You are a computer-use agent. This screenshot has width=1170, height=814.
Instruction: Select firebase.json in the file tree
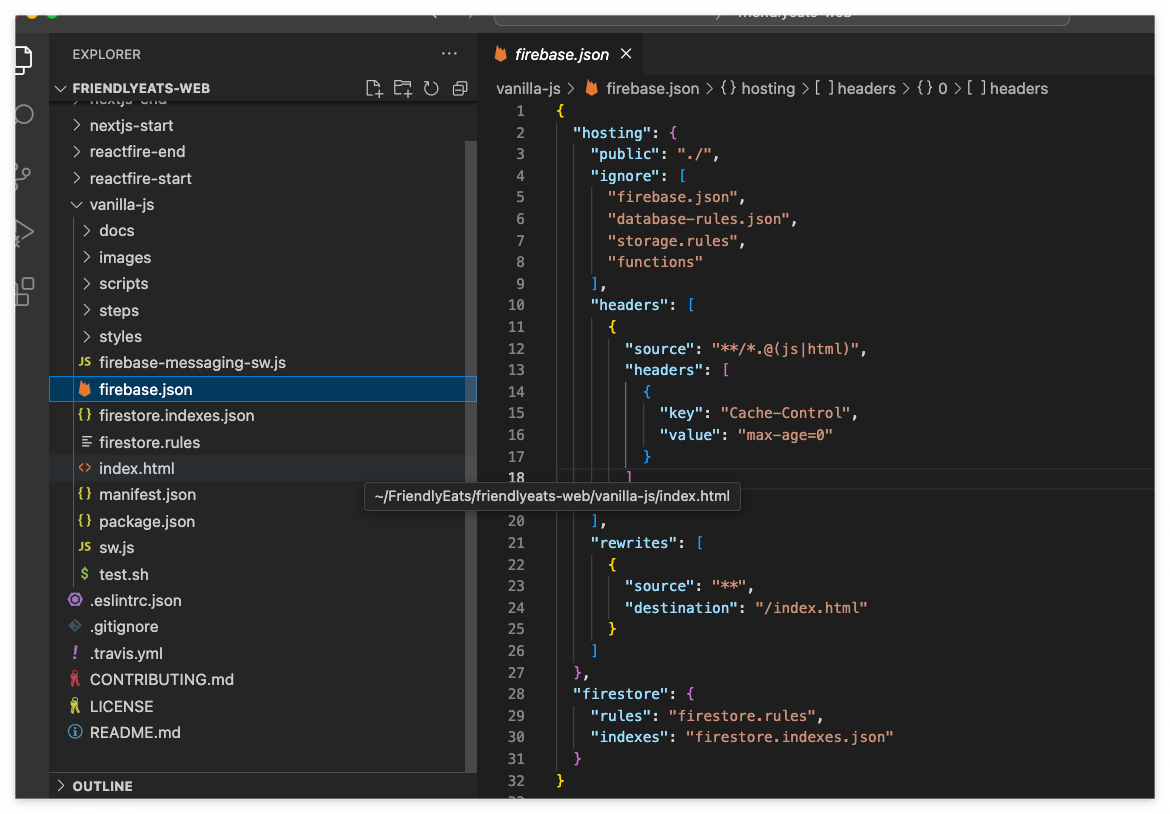(x=263, y=389)
